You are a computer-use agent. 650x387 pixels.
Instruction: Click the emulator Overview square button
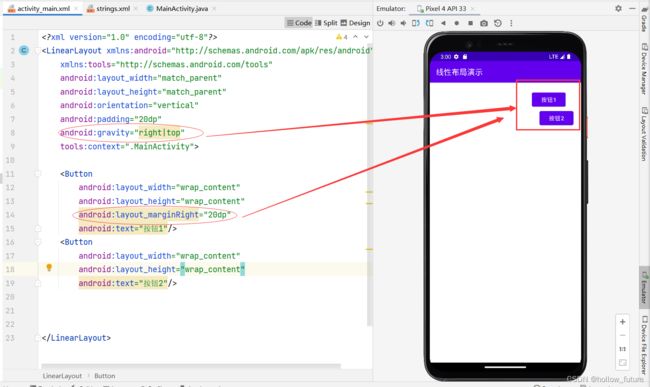(470, 23)
